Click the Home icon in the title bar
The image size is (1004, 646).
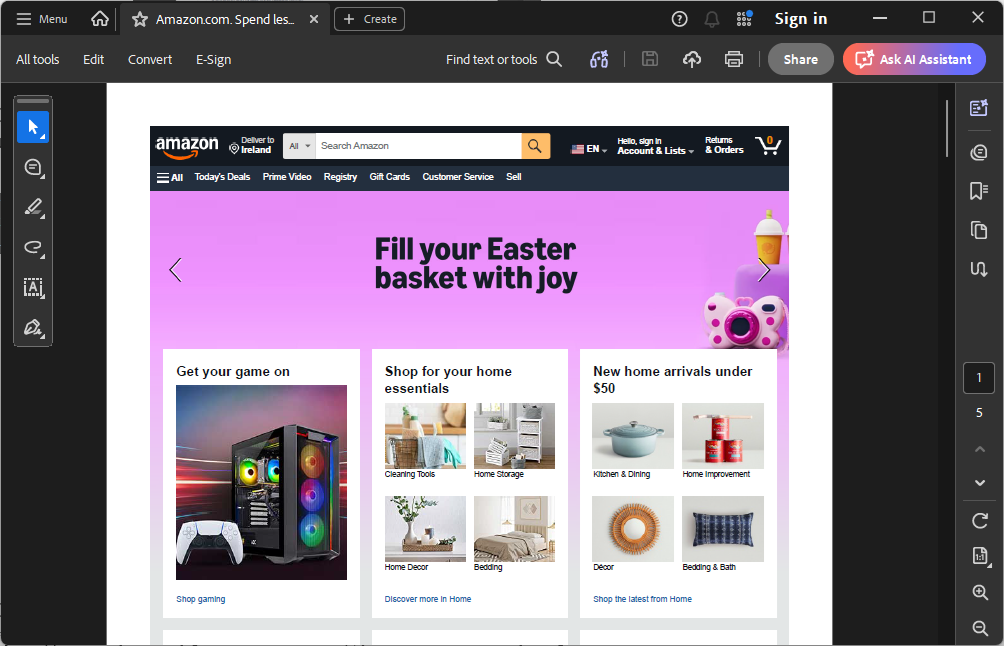99,18
